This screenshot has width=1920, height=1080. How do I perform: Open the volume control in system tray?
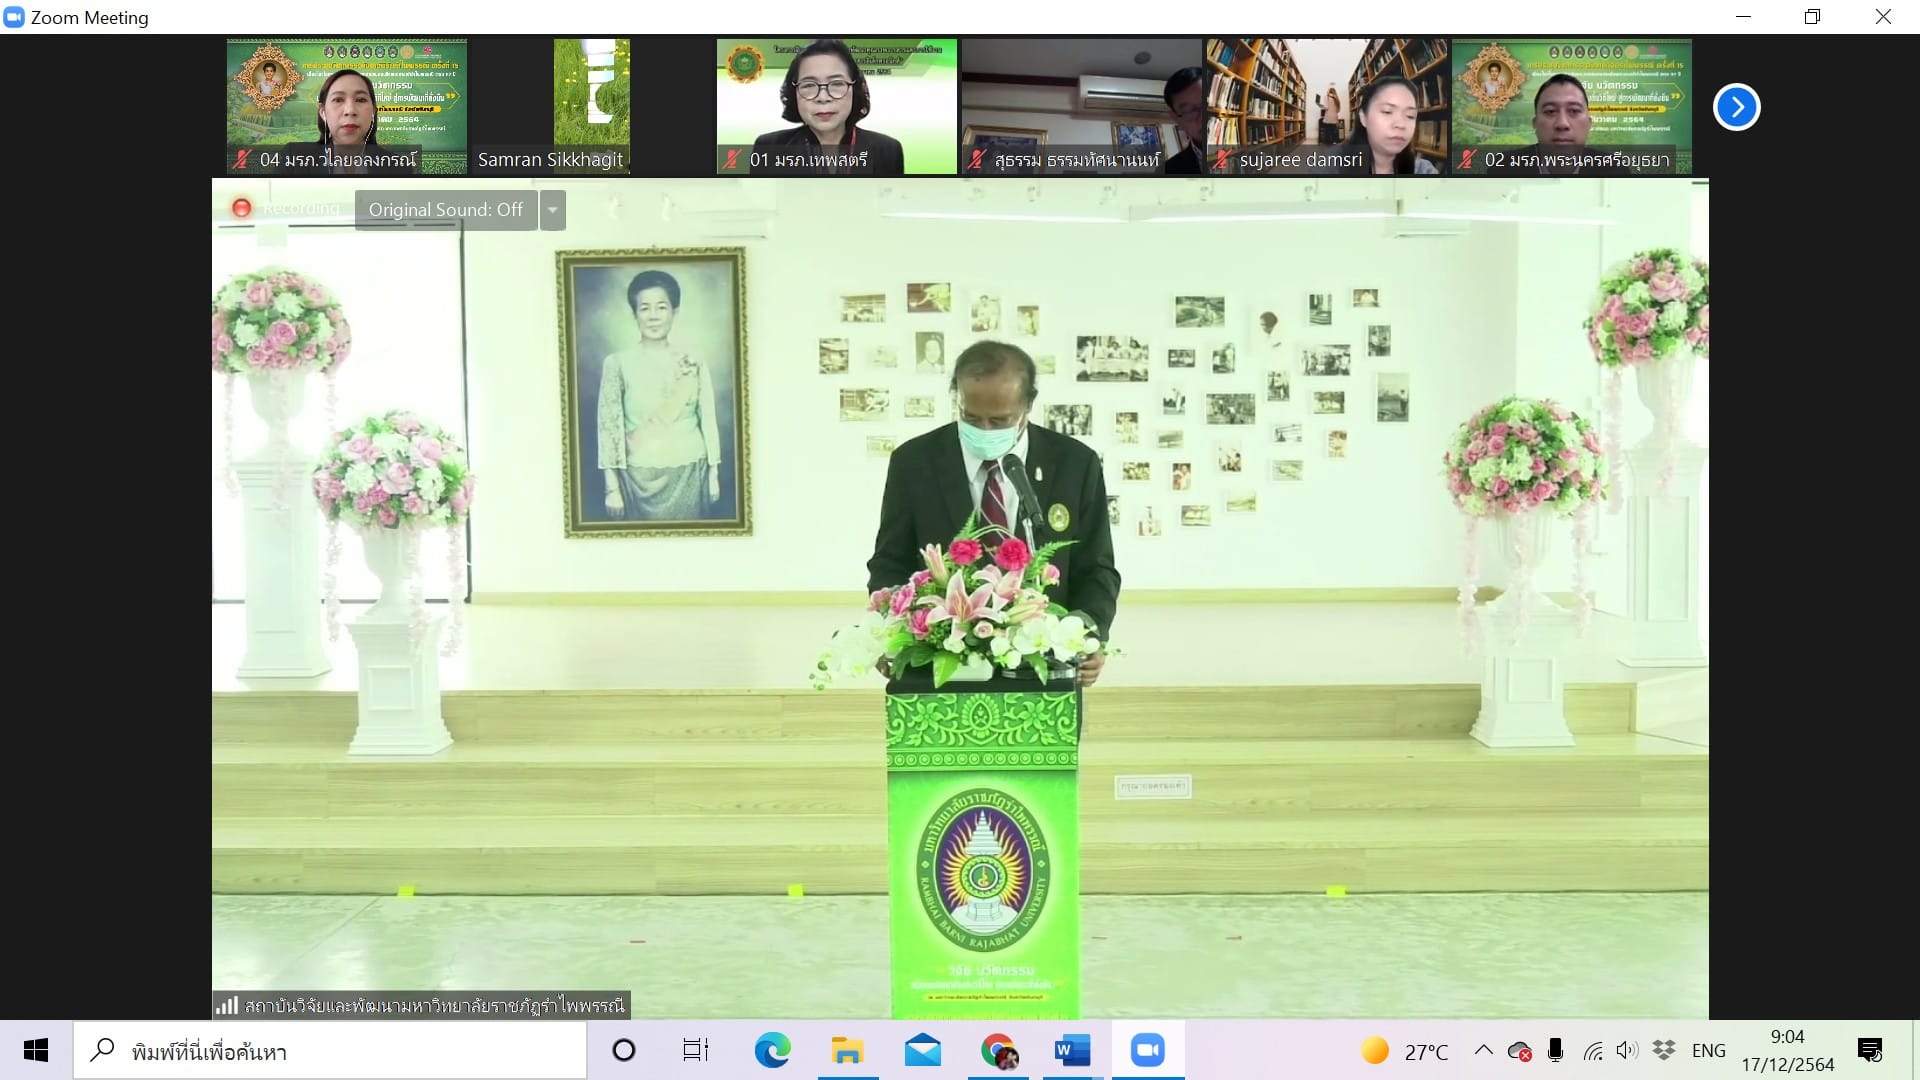1627,1050
